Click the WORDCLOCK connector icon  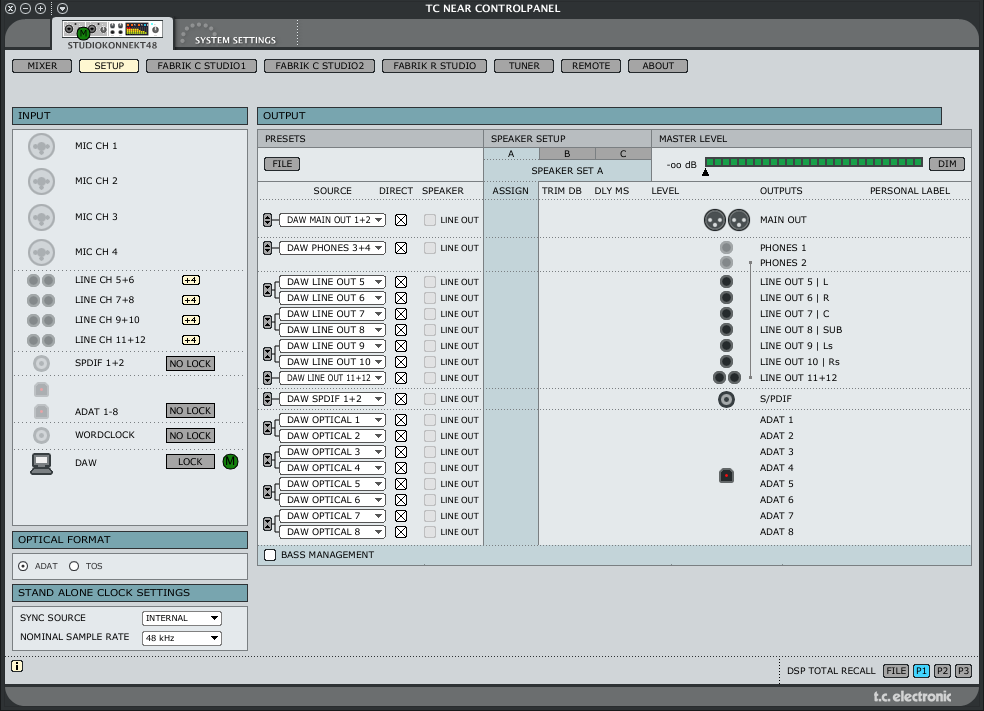pos(41,436)
